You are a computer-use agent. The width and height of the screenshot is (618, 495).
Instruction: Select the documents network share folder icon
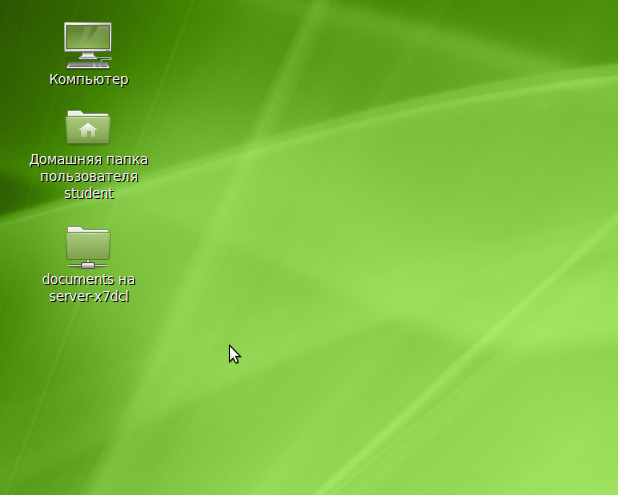click(x=88, y=246)
